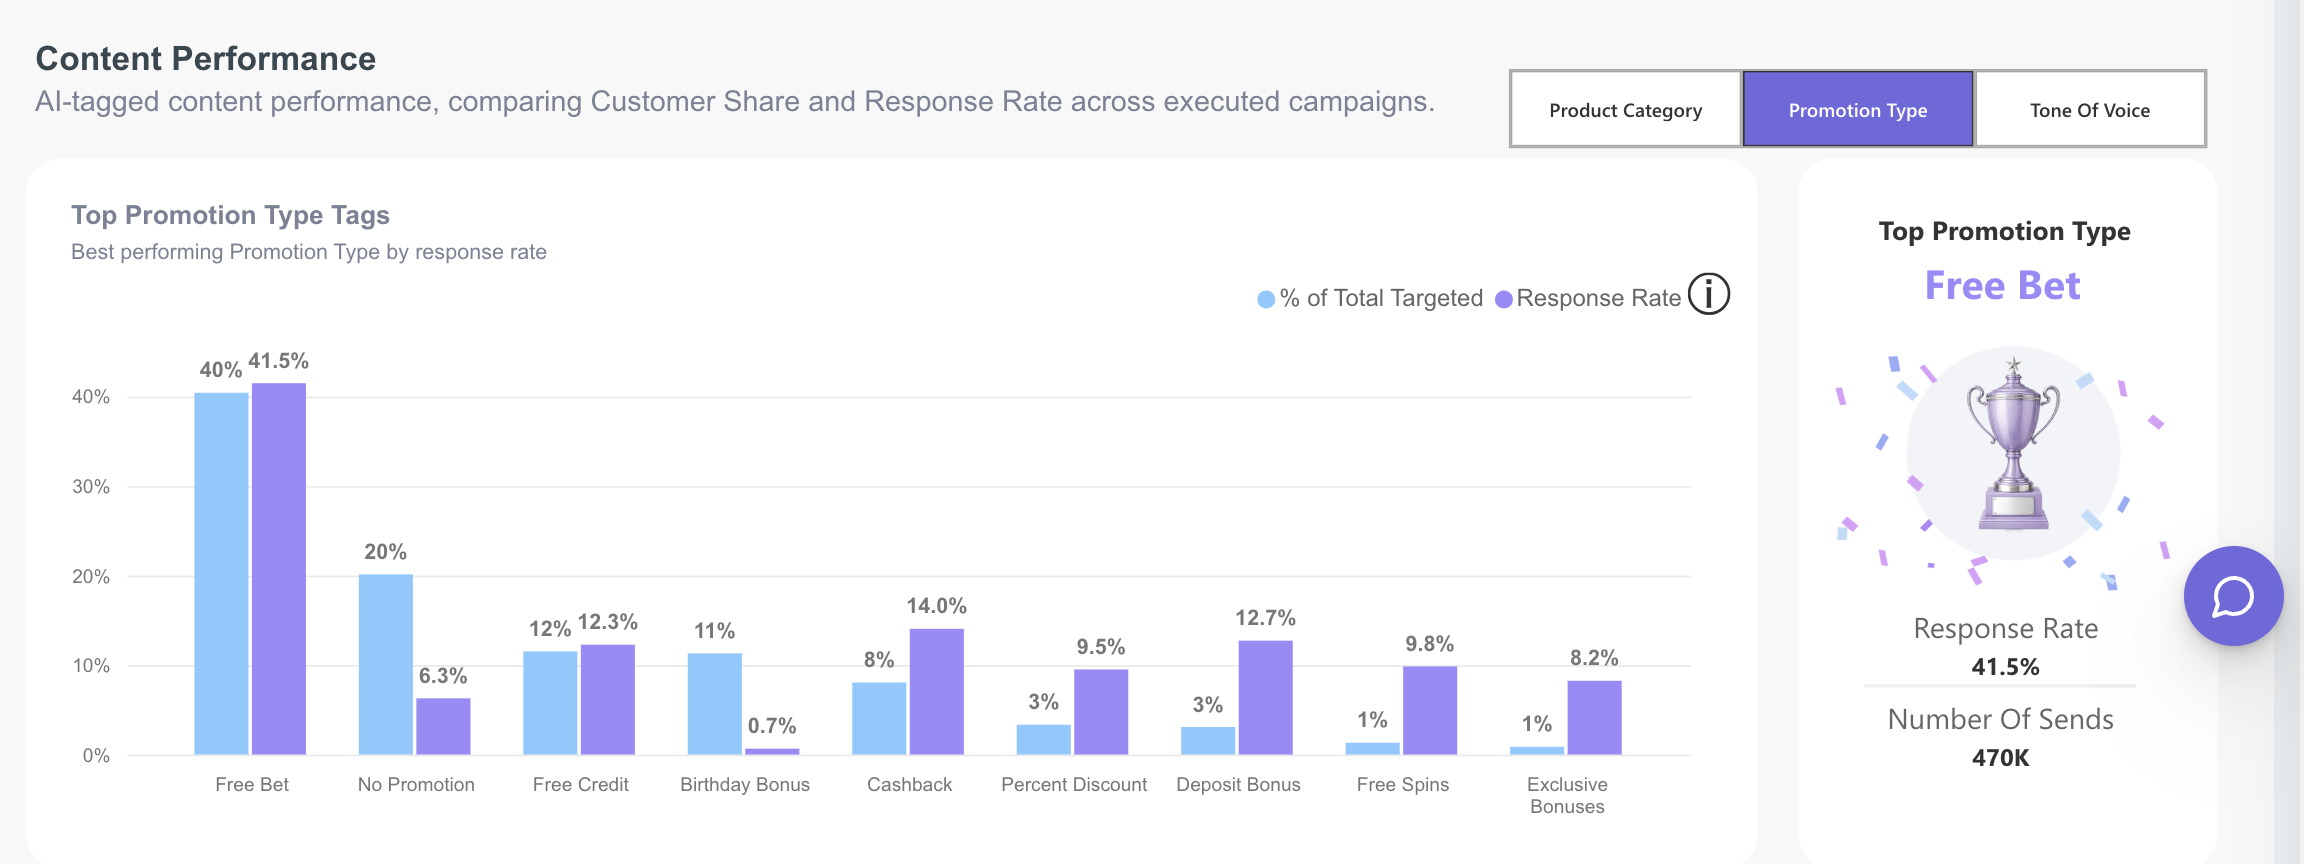Click the Free Bet 40% targeted bar

(221, 574)
